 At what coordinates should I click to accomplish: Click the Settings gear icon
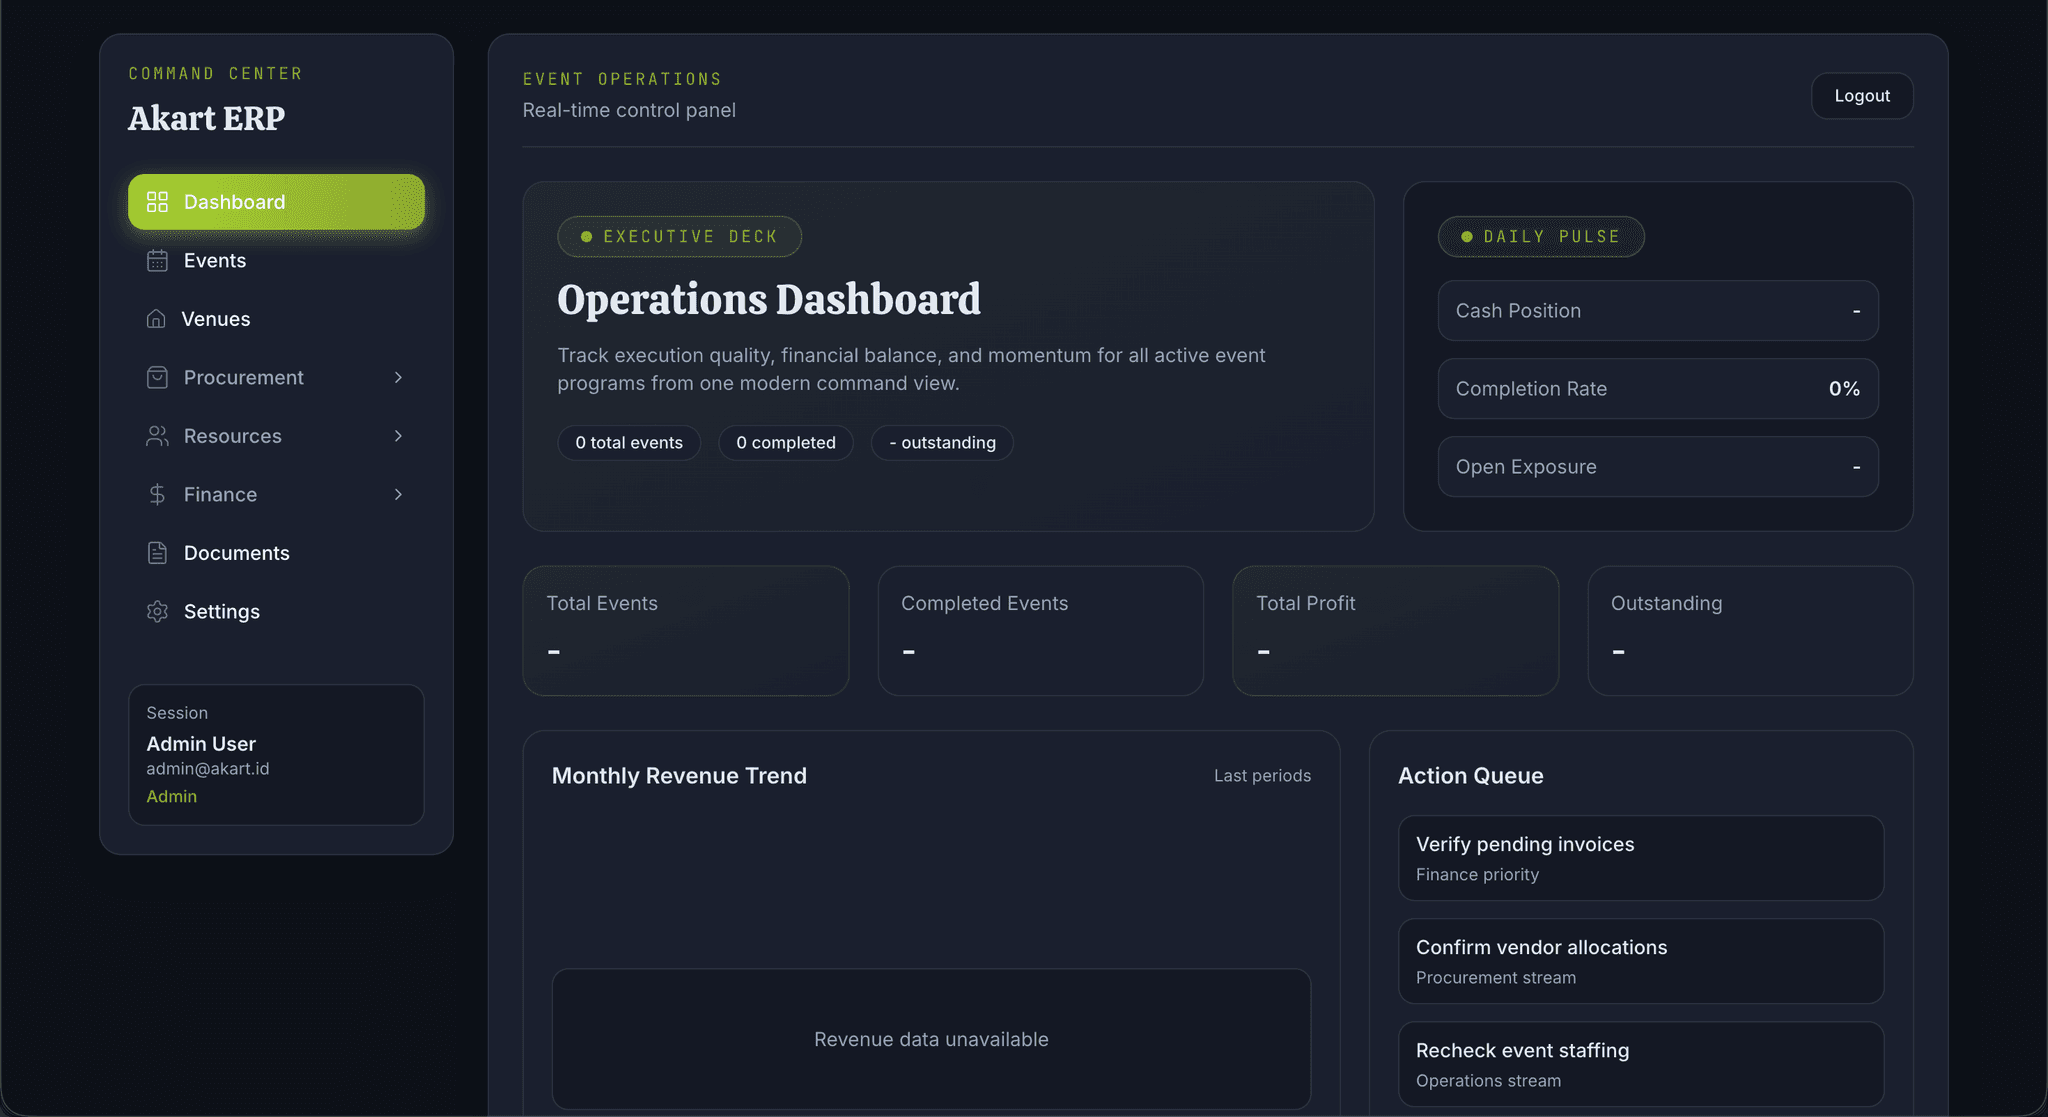tap(157, 612)
